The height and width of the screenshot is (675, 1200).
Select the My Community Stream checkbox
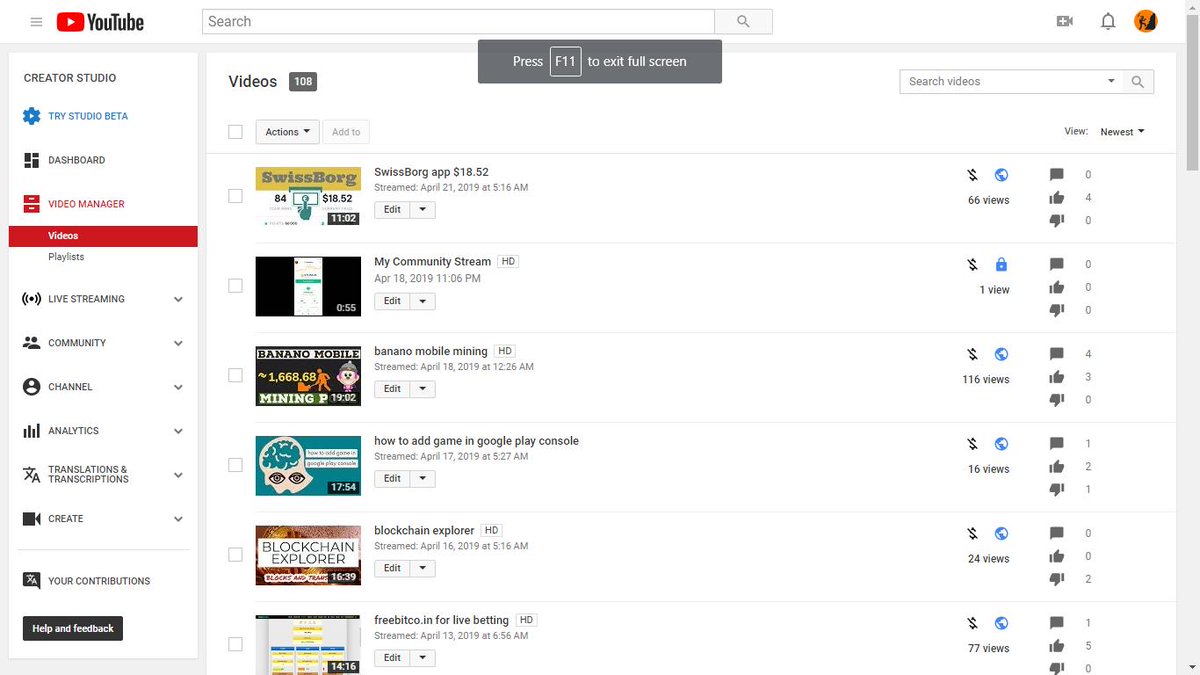235,285
